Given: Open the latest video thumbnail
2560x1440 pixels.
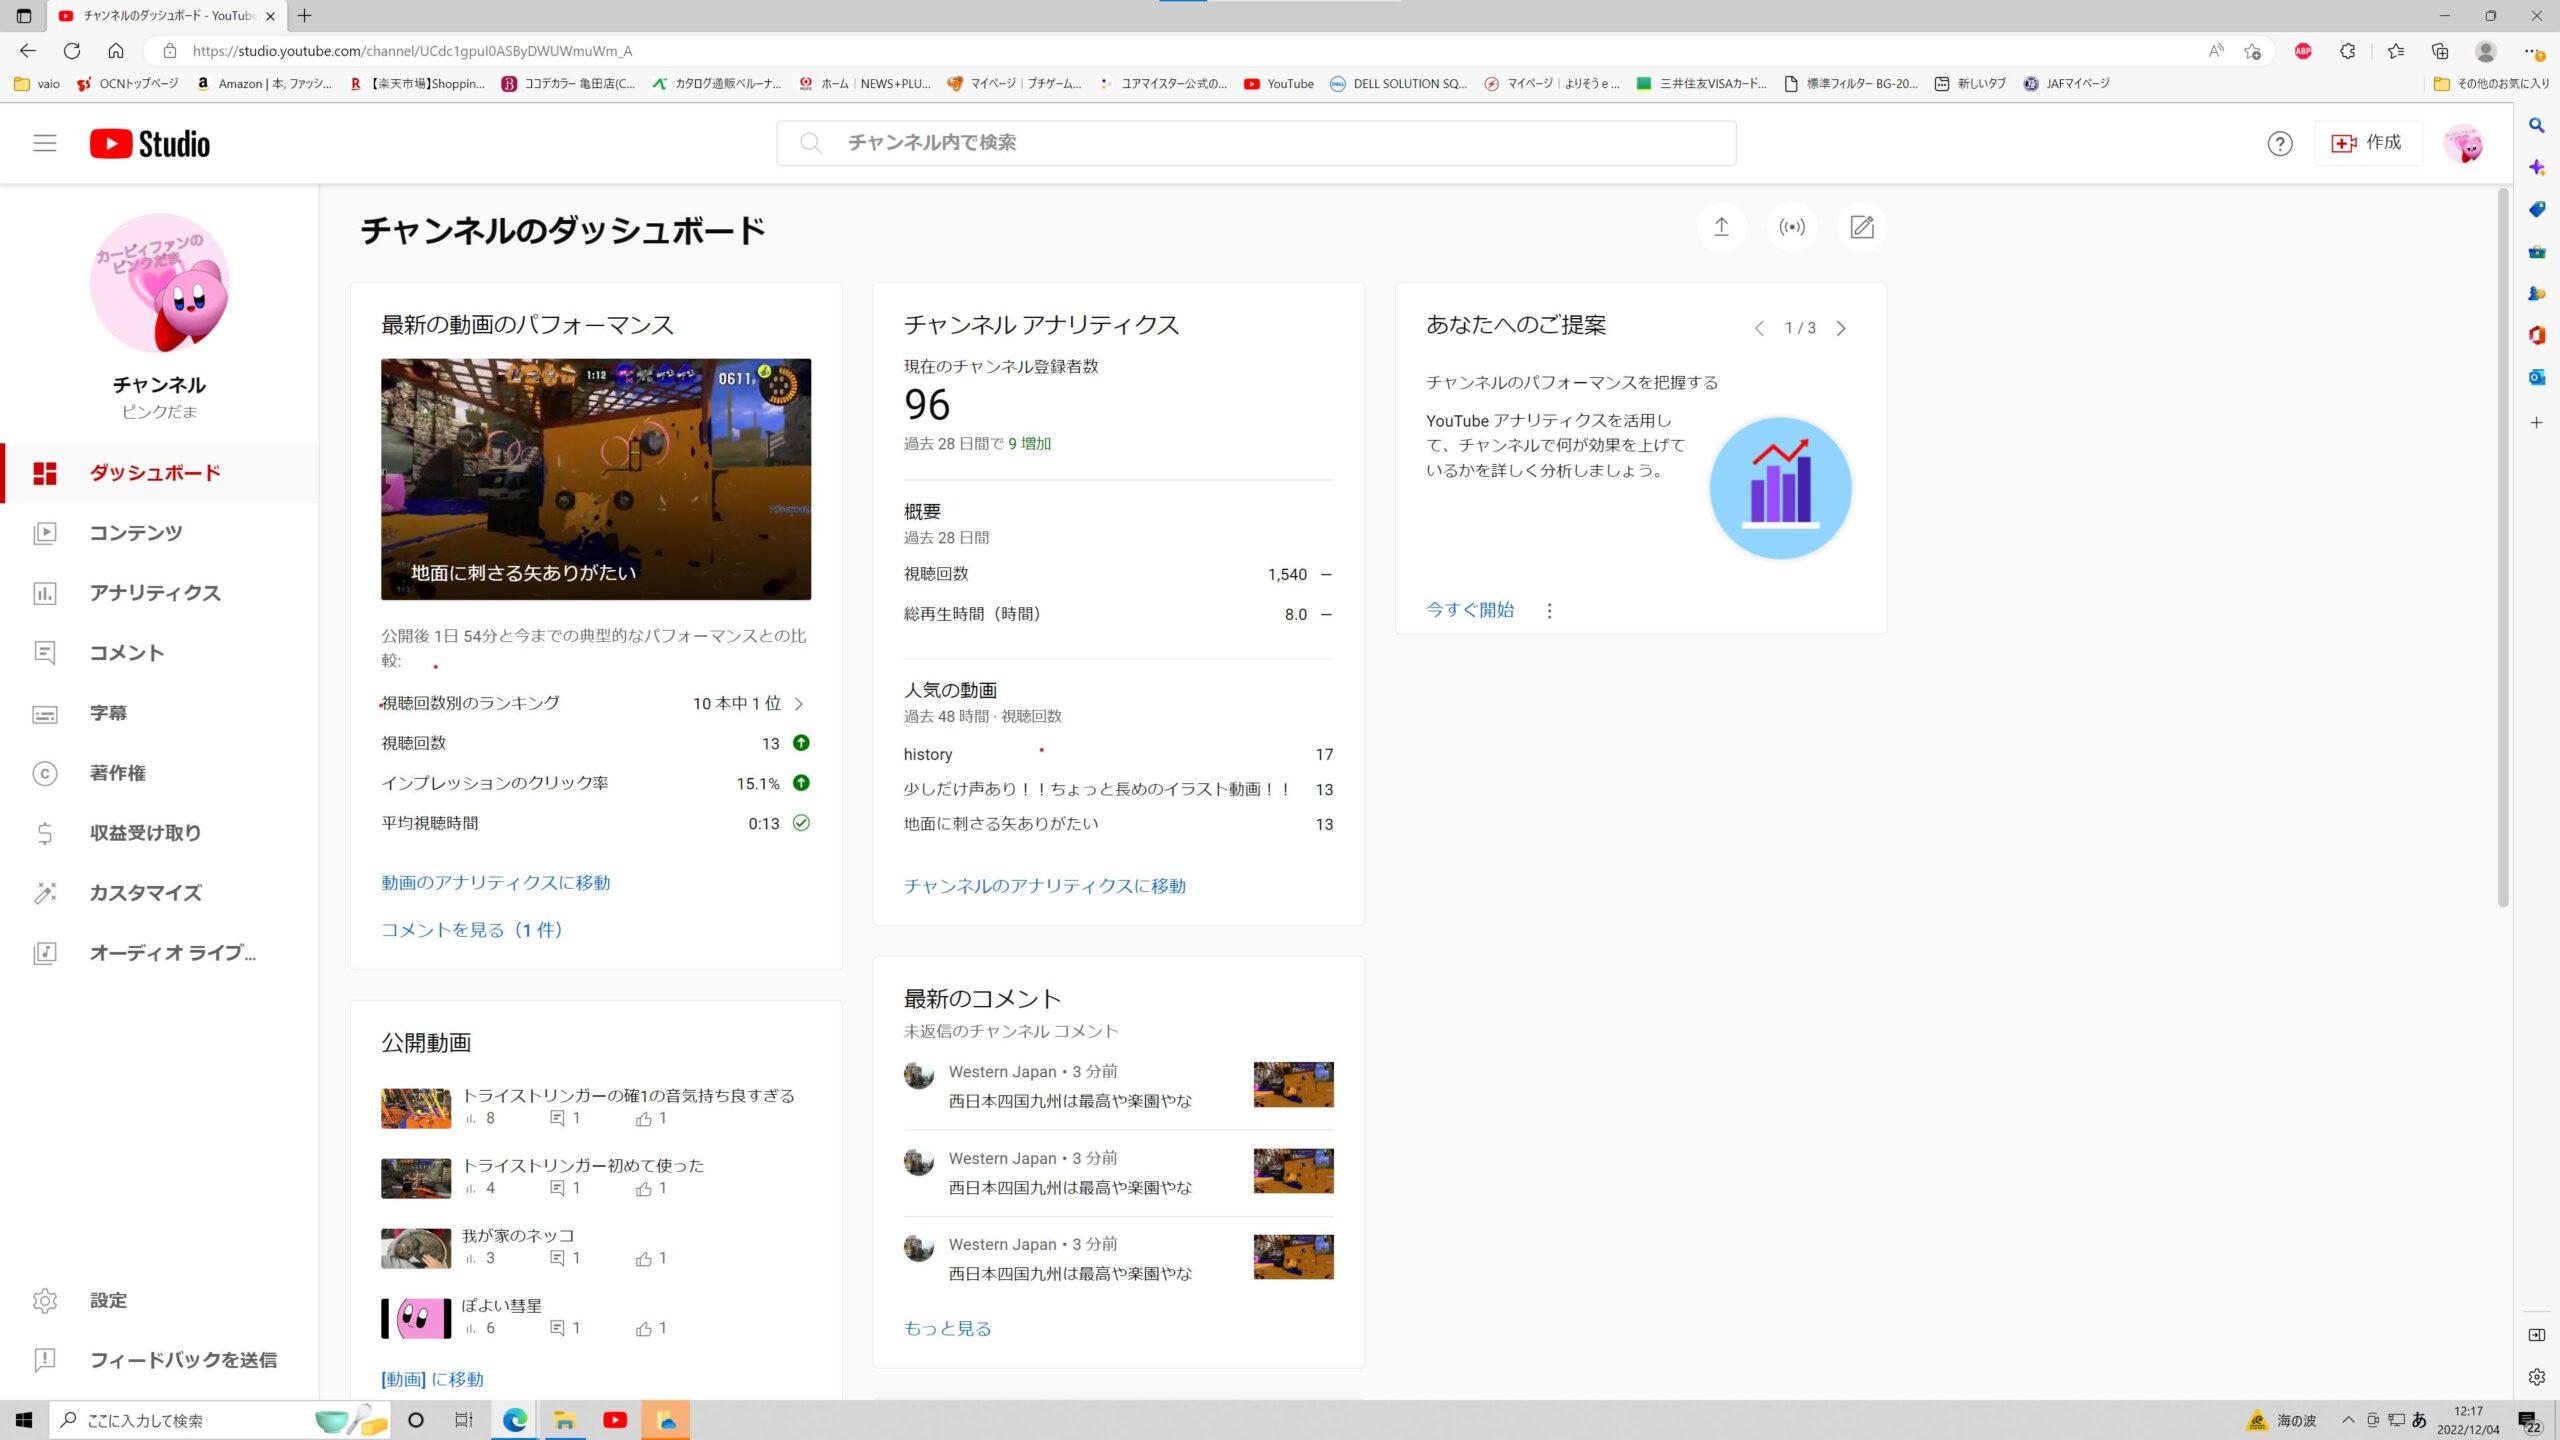Looking at the screenshot, I should click(596, 479).
